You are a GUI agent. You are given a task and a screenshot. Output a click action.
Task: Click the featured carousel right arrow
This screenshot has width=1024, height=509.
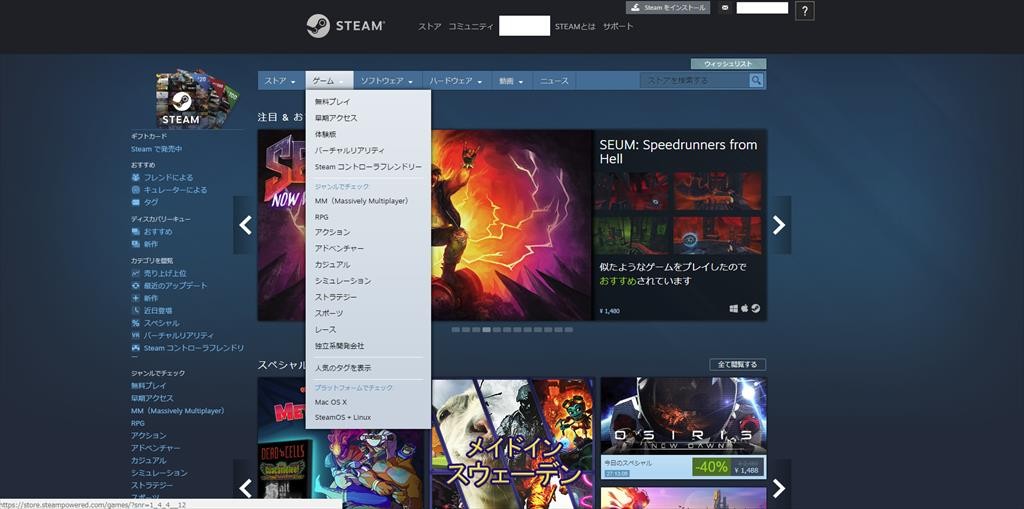click(x=779, y=225)
